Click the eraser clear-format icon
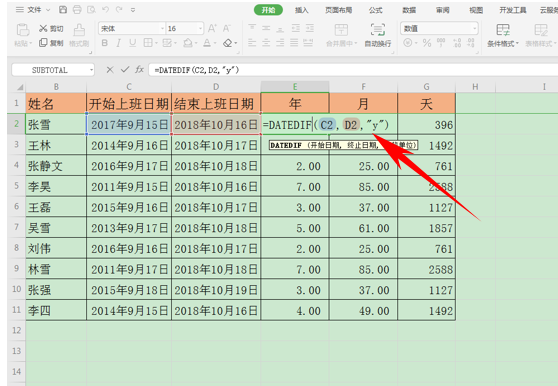The height and width of the screenshot is (386, 558). (x=227, y=43)
